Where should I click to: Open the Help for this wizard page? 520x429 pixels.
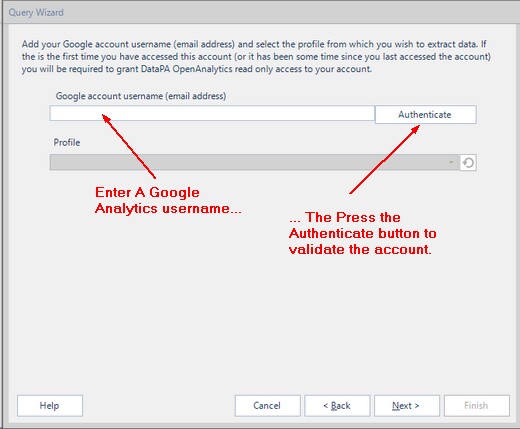[50, 406]
